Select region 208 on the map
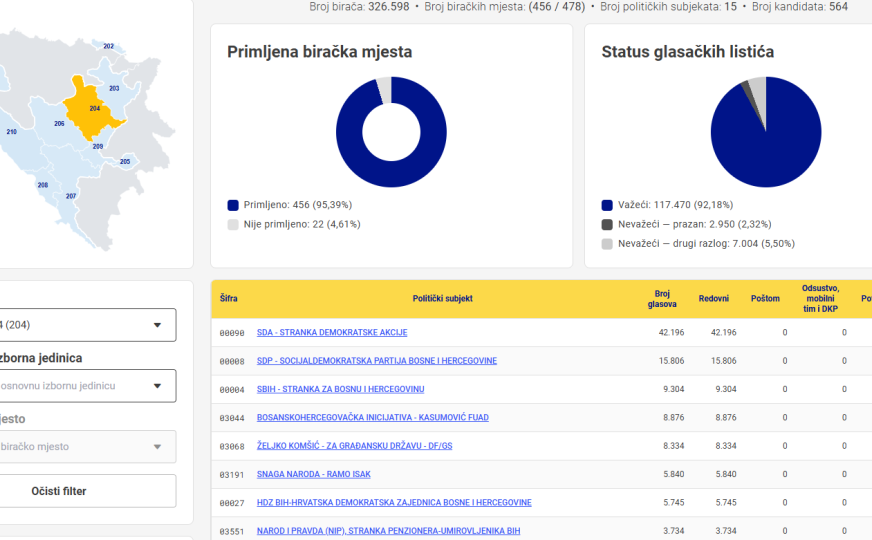Screen dimensions: 872x540 coord(43,185)
